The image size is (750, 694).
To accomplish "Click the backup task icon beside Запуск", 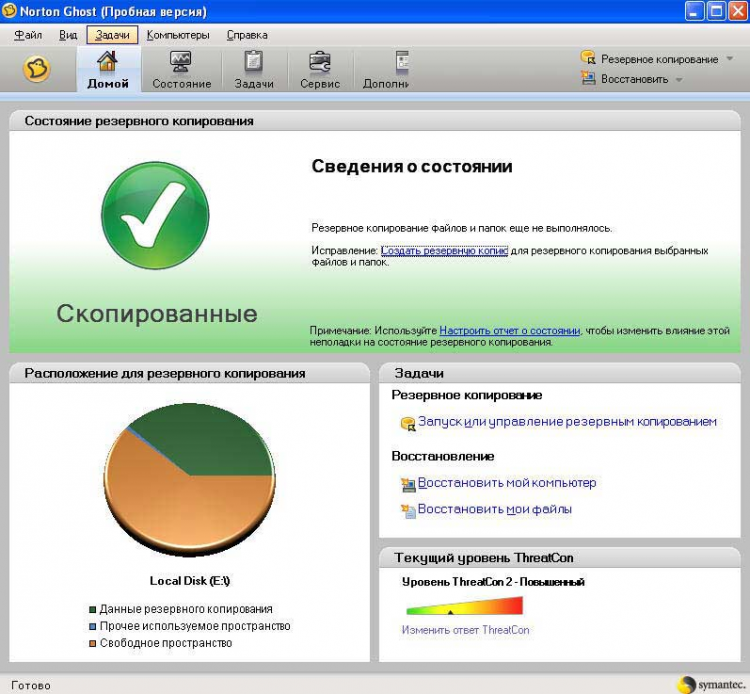I will point(408,424).
